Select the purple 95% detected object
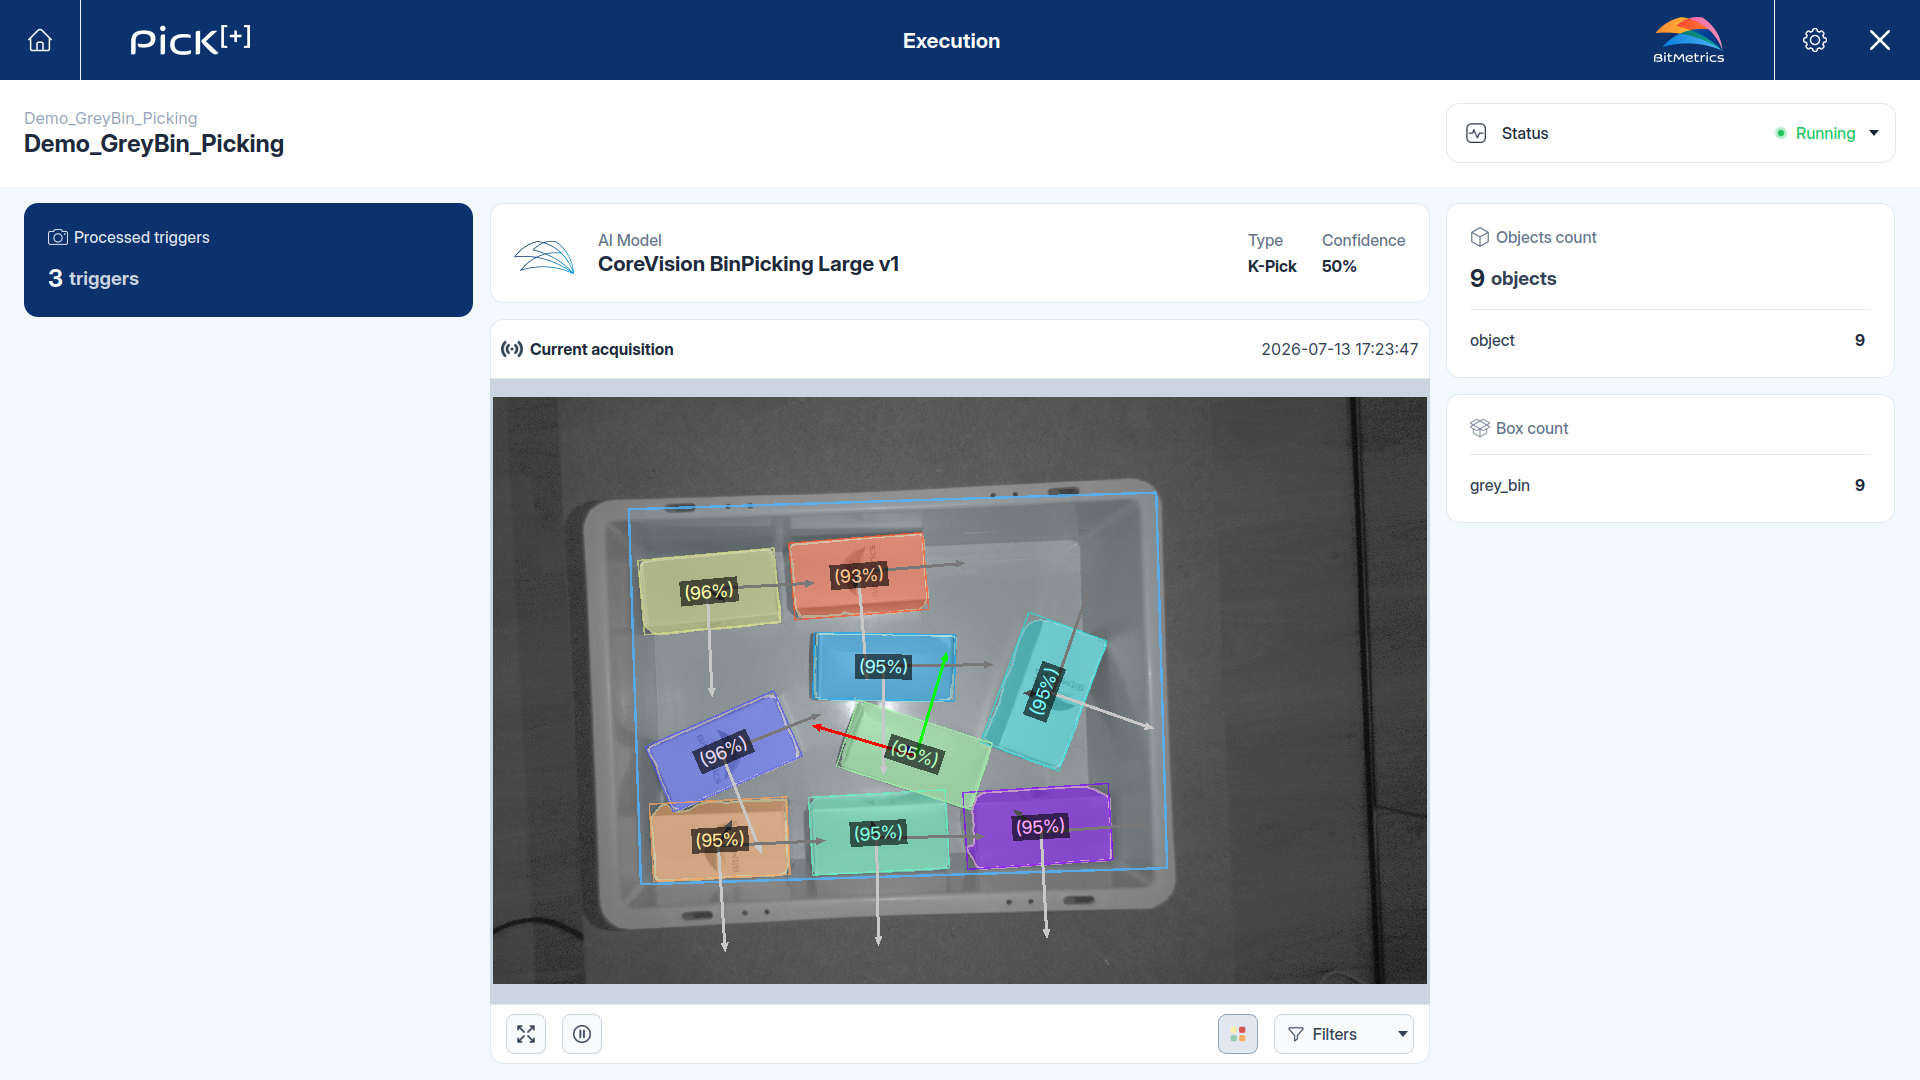1920x1080 pixels. [1040, 827]
